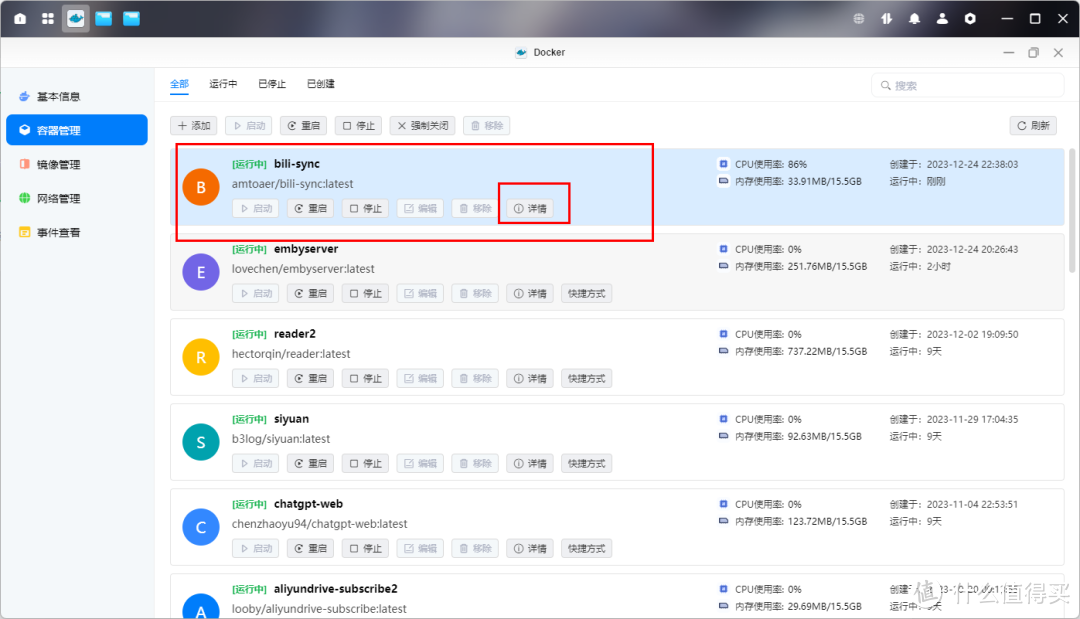The image size is (1080, 619).
Task: Restart the bili-sync container
Action: (x=310, y=208)
